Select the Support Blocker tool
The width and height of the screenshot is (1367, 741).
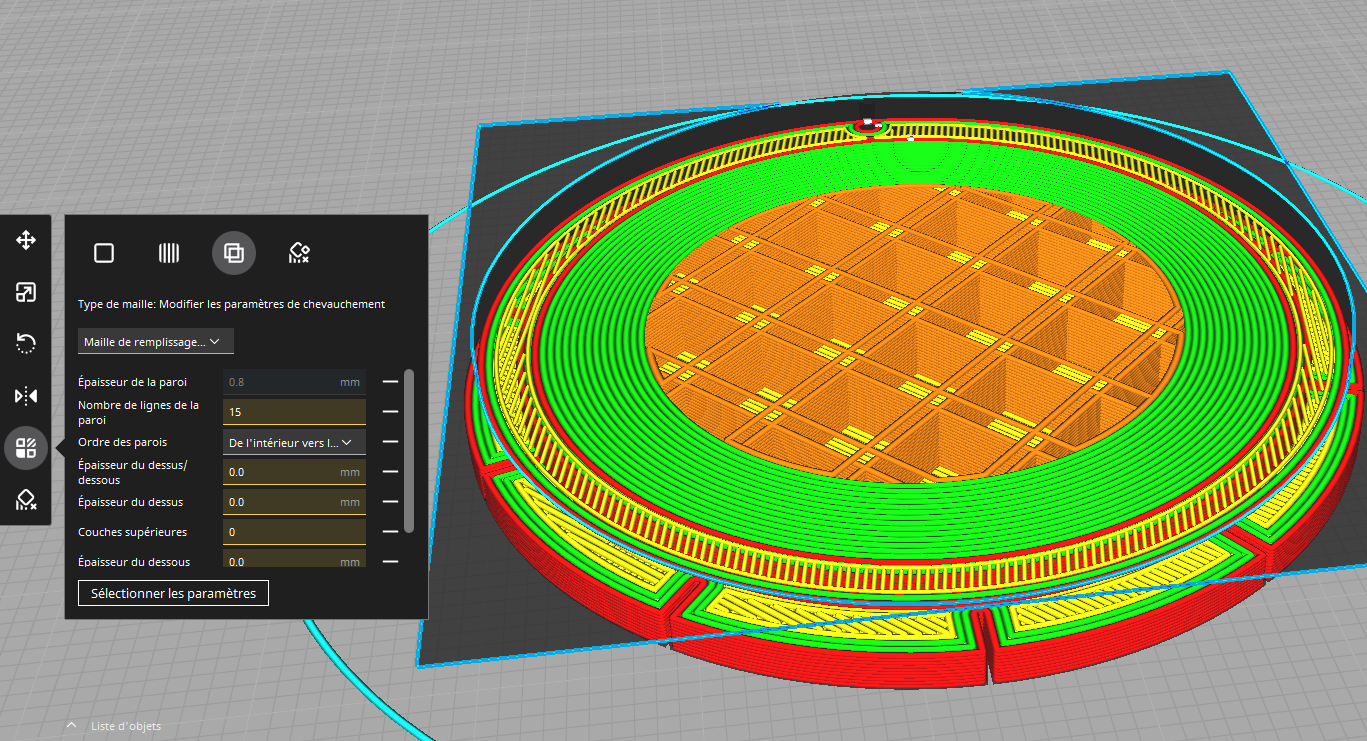(x=26, y=500)
